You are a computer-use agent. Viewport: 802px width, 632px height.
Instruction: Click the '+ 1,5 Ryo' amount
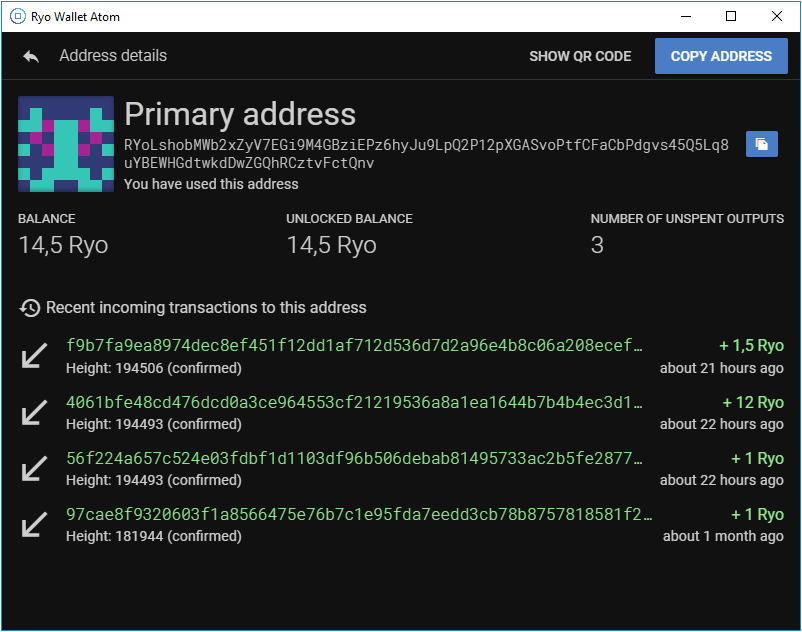coord(751,346)
